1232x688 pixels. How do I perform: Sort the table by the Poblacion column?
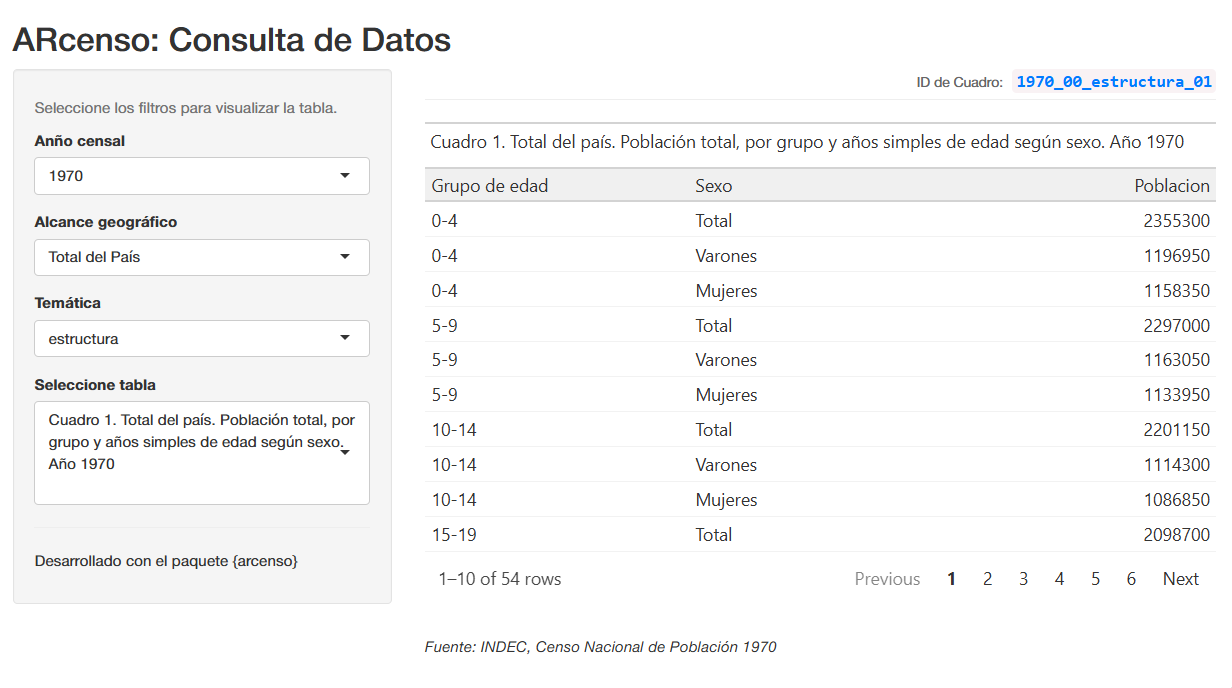[x=1172, y=185]
